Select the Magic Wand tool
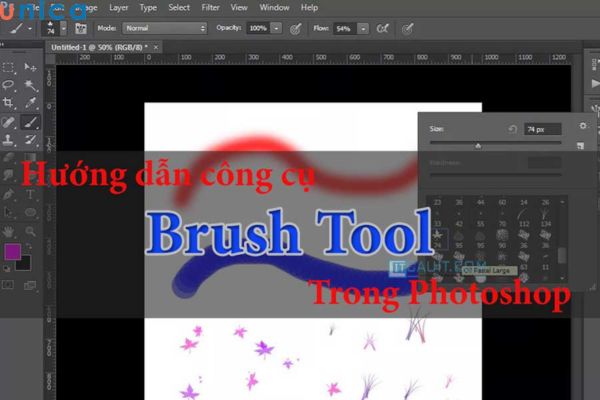The image size is (600, 400). pyautogui.click(x=30, y=85)
